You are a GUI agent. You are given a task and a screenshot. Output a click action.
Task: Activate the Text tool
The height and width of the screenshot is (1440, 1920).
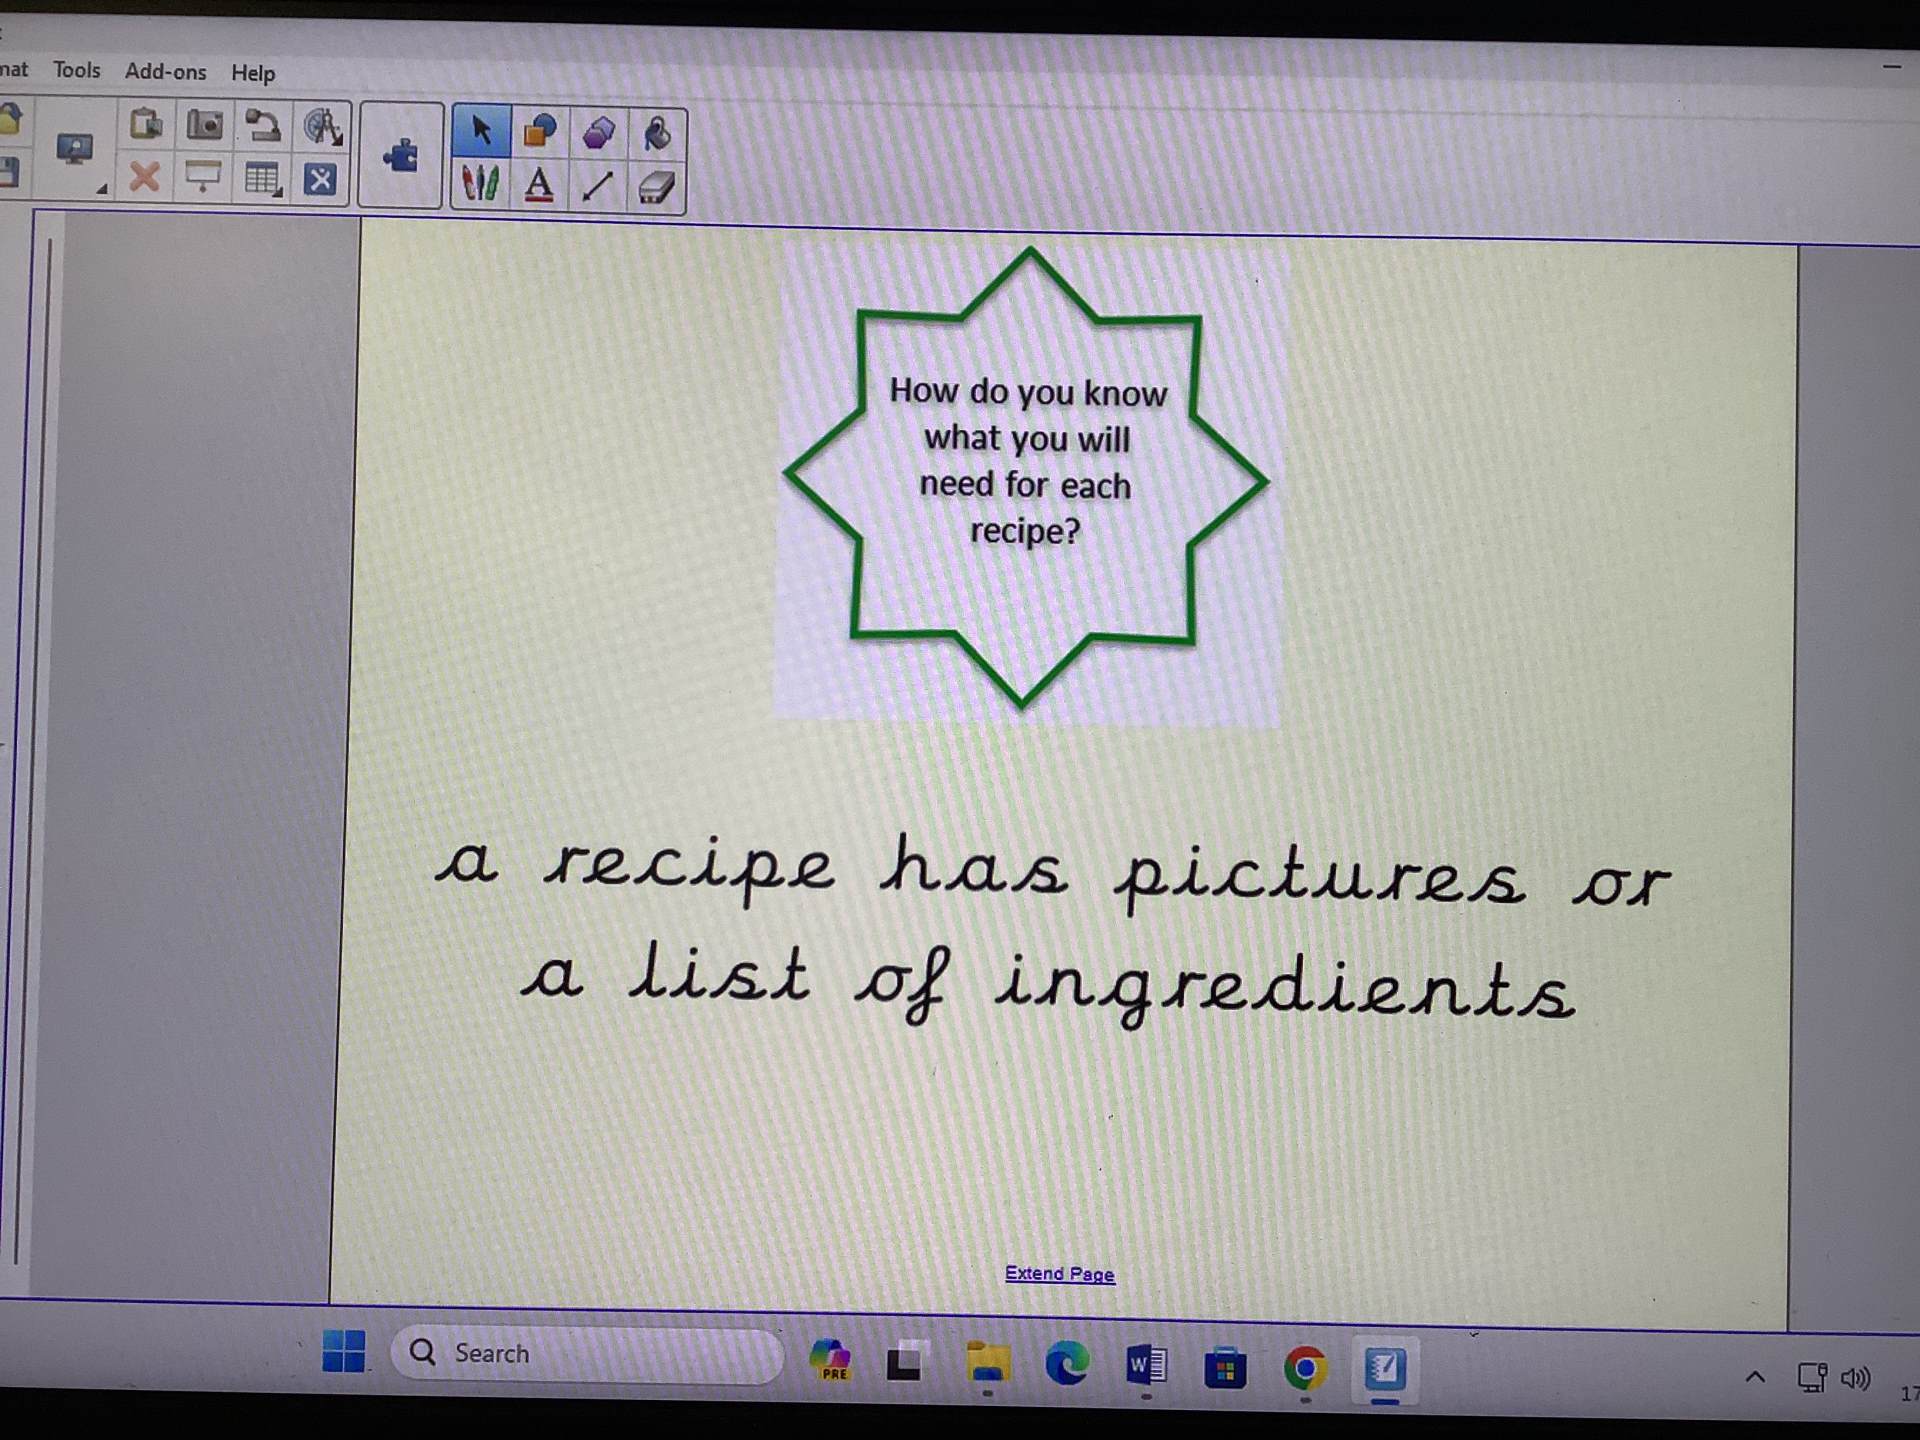pos(539,185)
